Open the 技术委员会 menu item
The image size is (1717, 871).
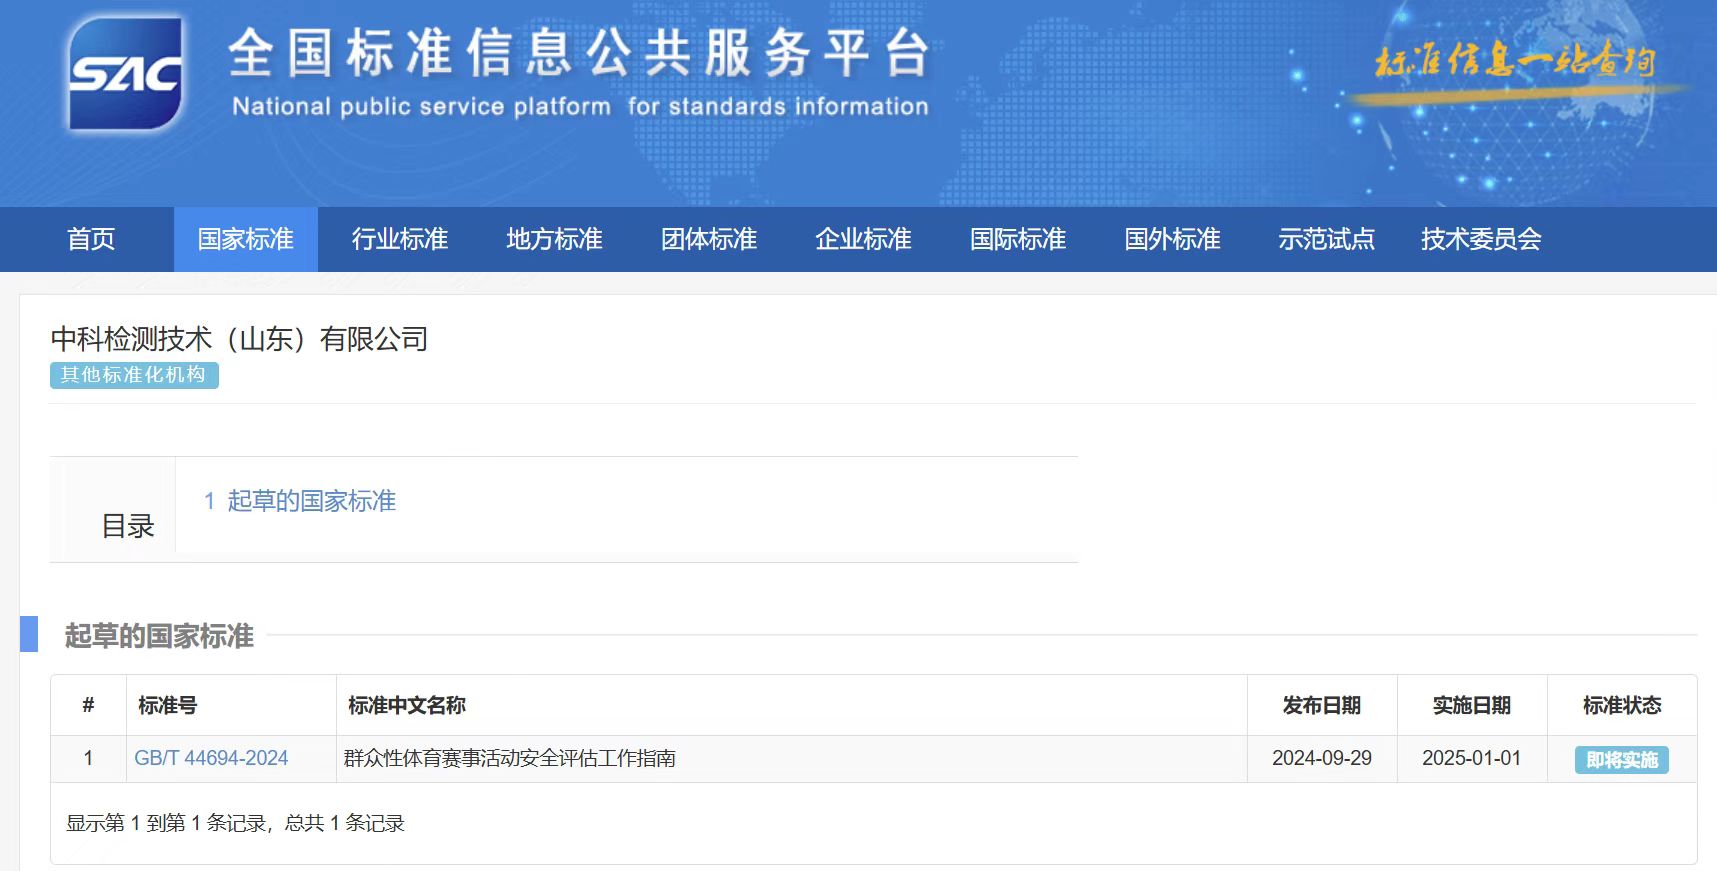click(1481, 239)
